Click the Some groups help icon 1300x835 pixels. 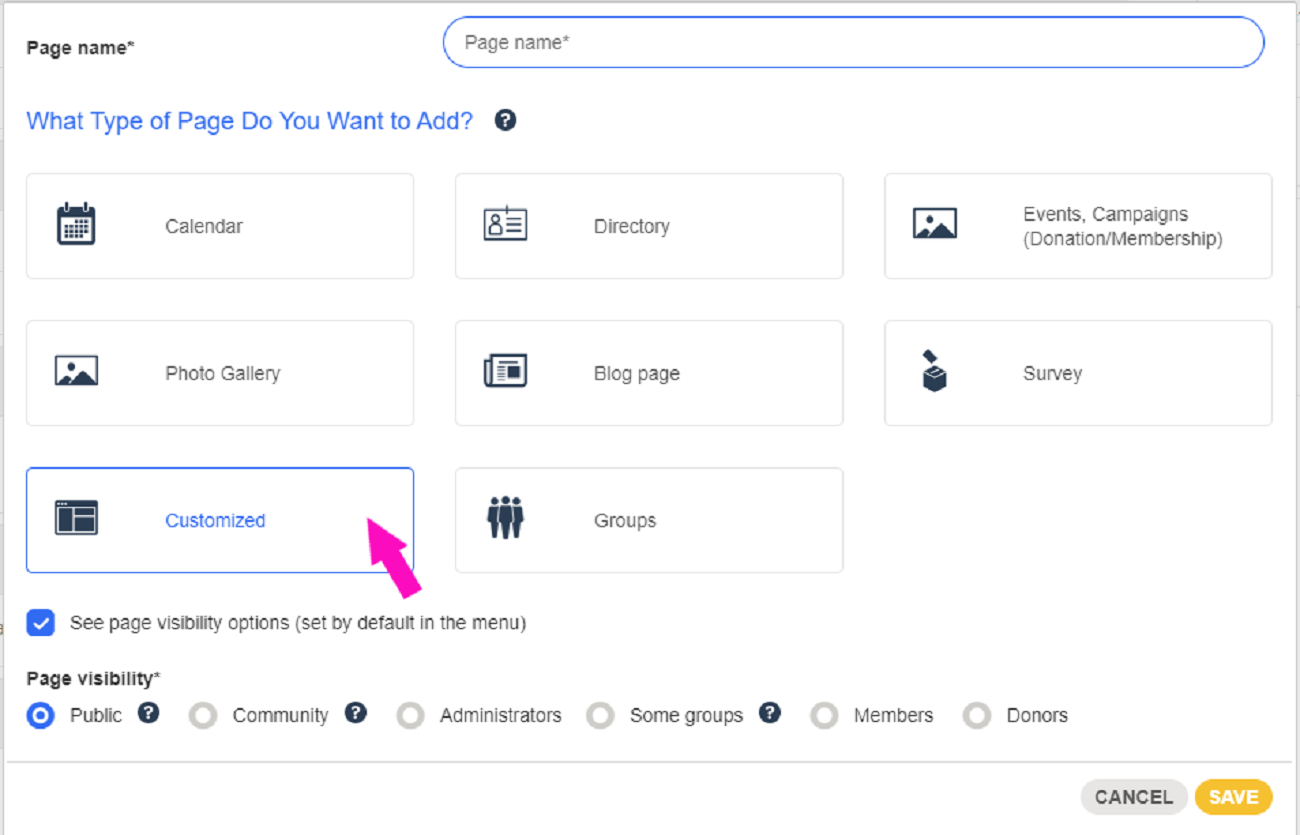click(769, 713)
